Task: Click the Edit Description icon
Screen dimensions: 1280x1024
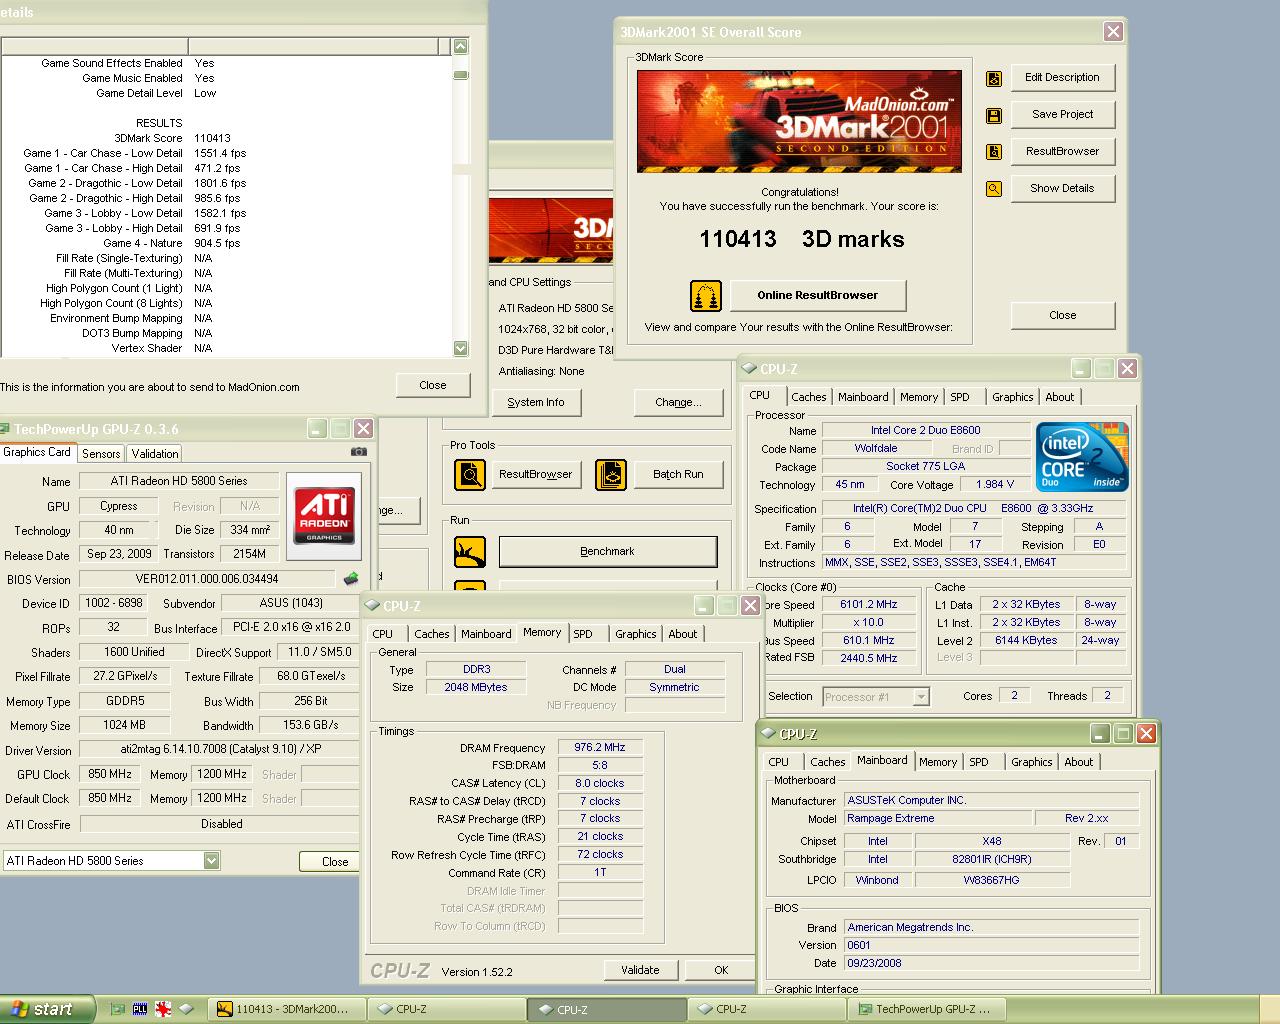Action: click(994, 79)
